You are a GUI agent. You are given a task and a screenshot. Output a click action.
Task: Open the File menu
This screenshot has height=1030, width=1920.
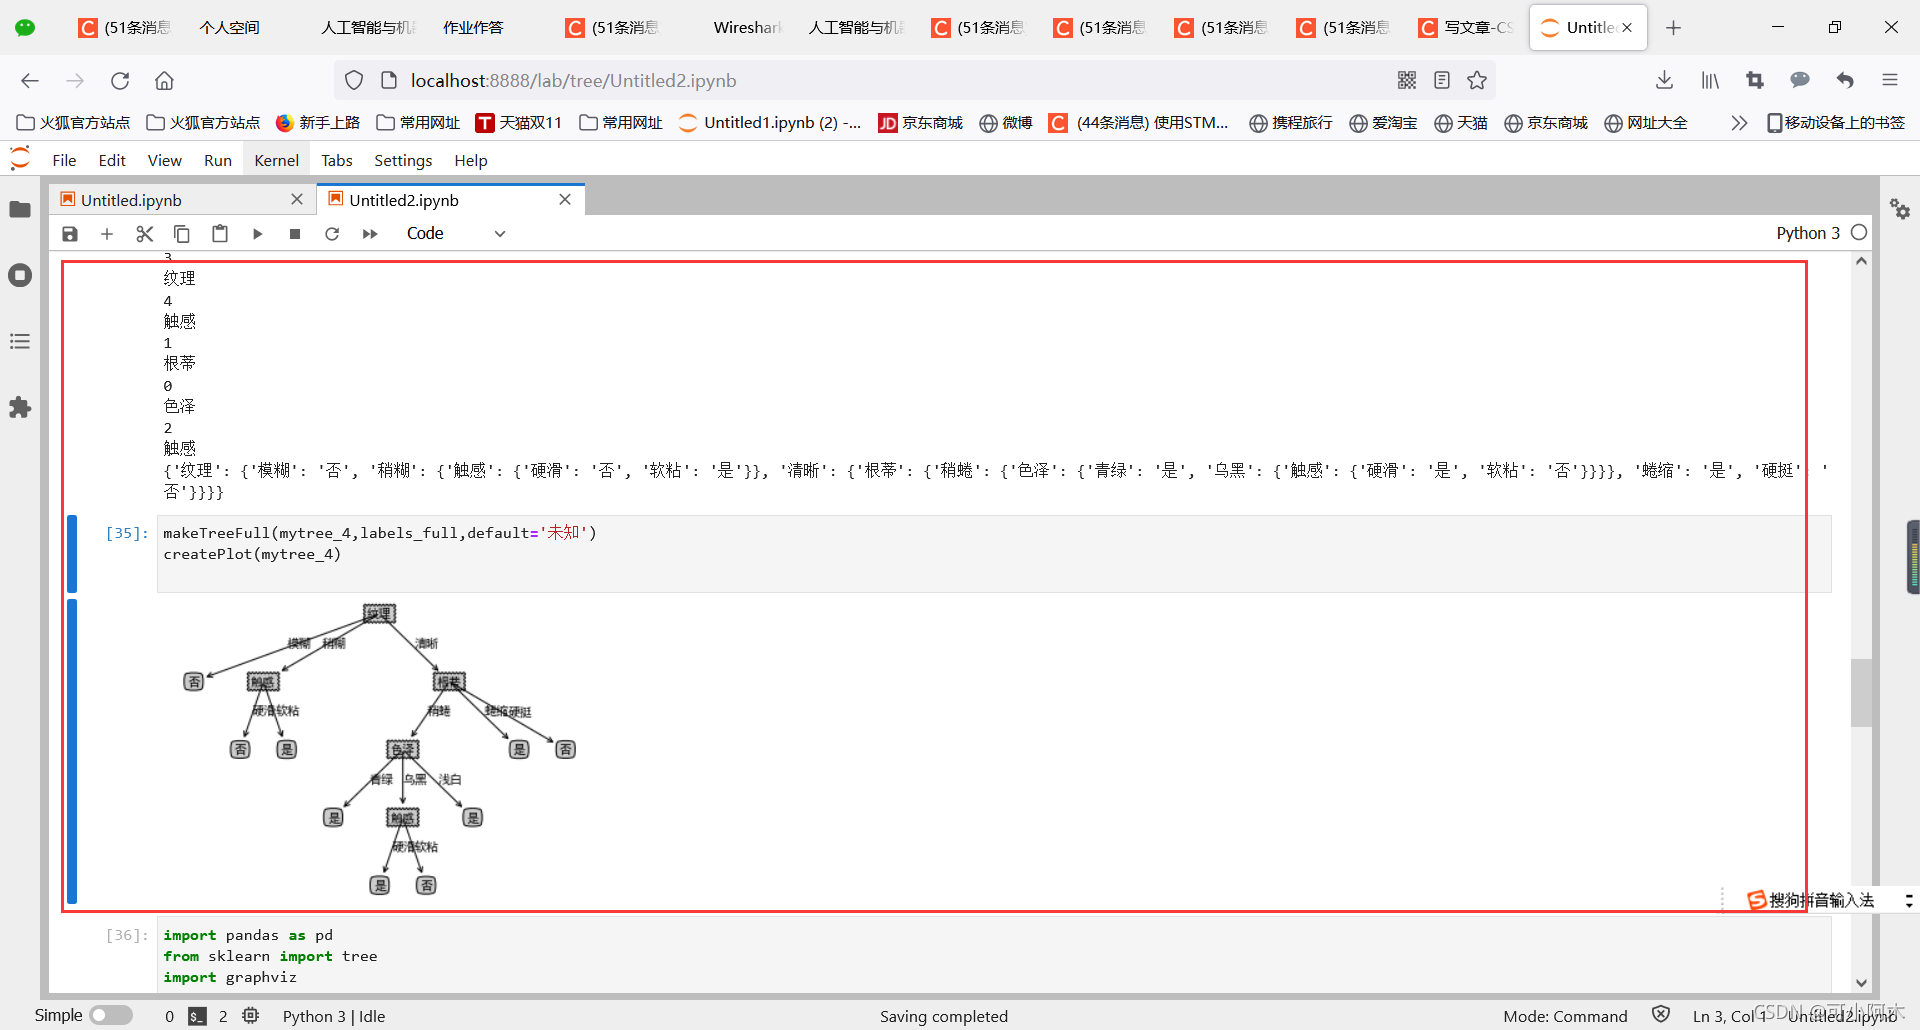(64, 160)
